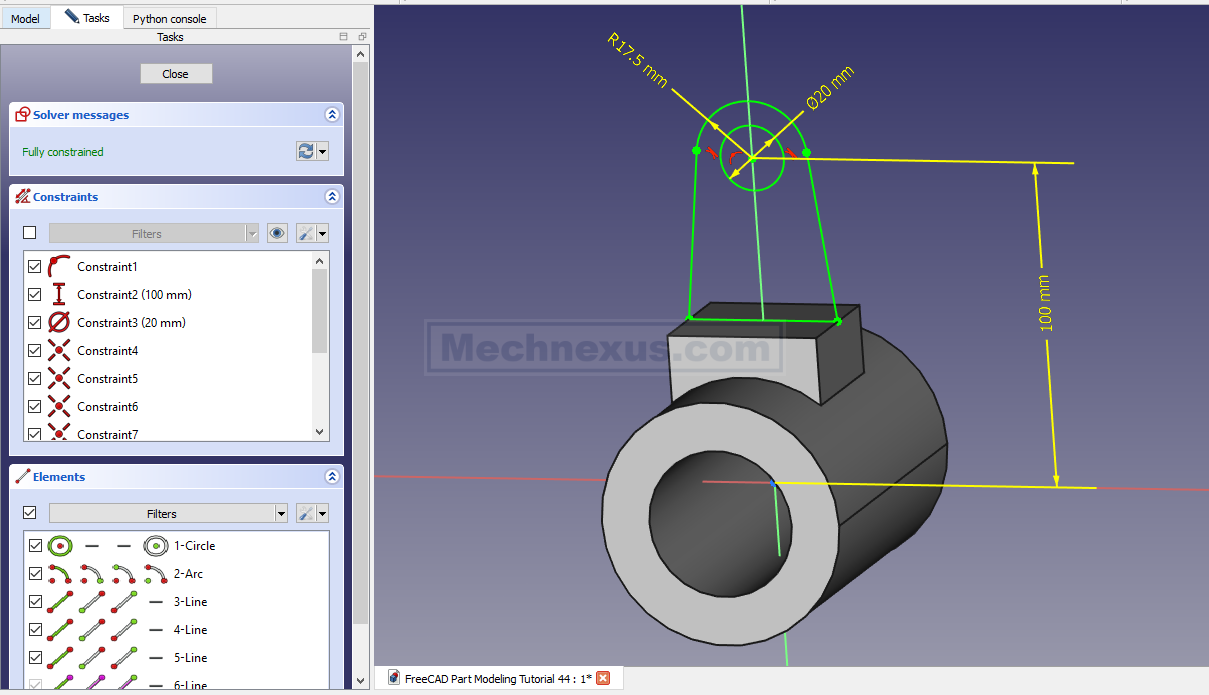The image size is (1209, 695).
Task: Open the Elements Filters dropdown
Action: point(168,513)
